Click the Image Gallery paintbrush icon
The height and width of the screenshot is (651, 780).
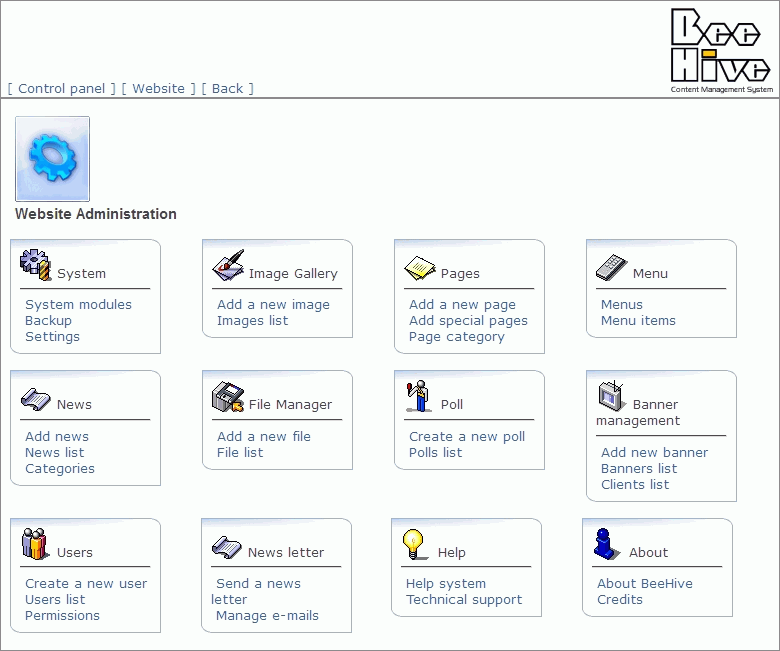(x=228, y=265)
